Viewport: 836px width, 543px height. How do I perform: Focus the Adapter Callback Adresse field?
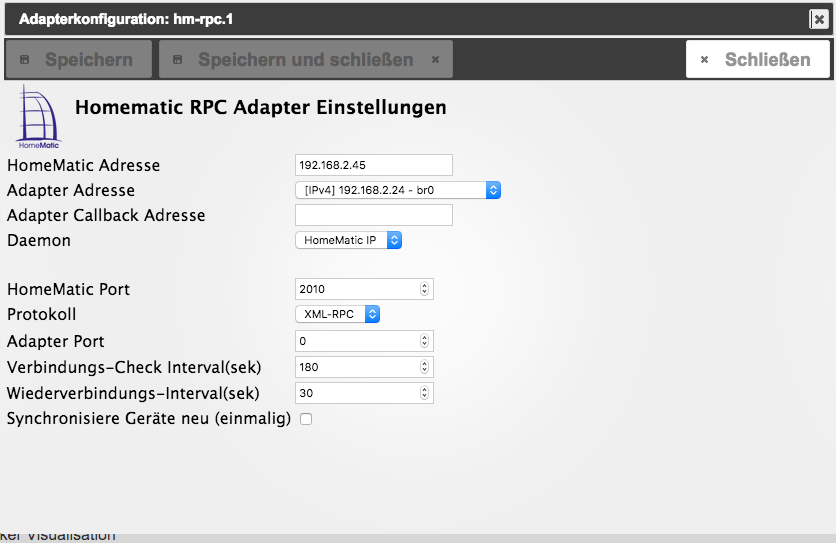pyautogui.click(x=374, y=215)
